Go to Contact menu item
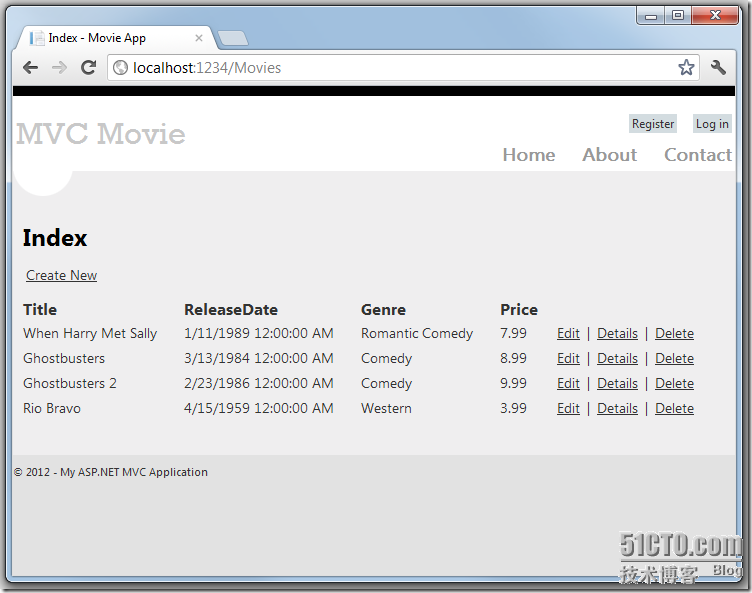 (698, 155)
